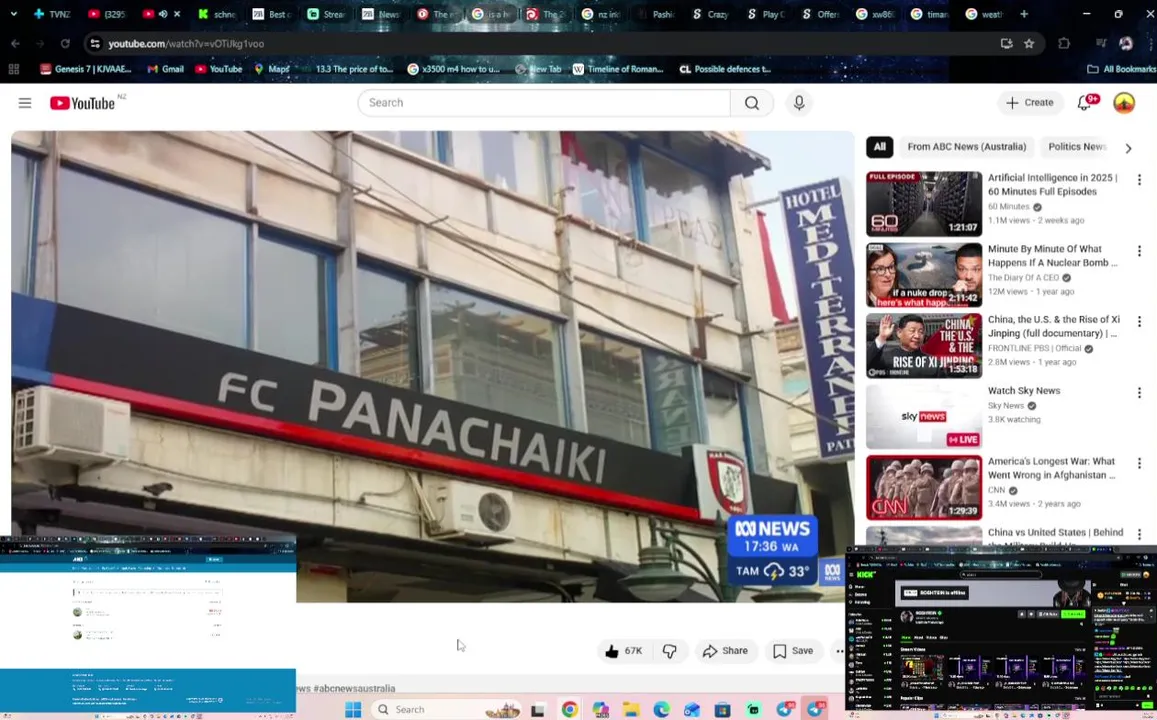Open File Explorer from the taskbar
This screenshot has width=1157, height=720.
(x=631, y=710)
